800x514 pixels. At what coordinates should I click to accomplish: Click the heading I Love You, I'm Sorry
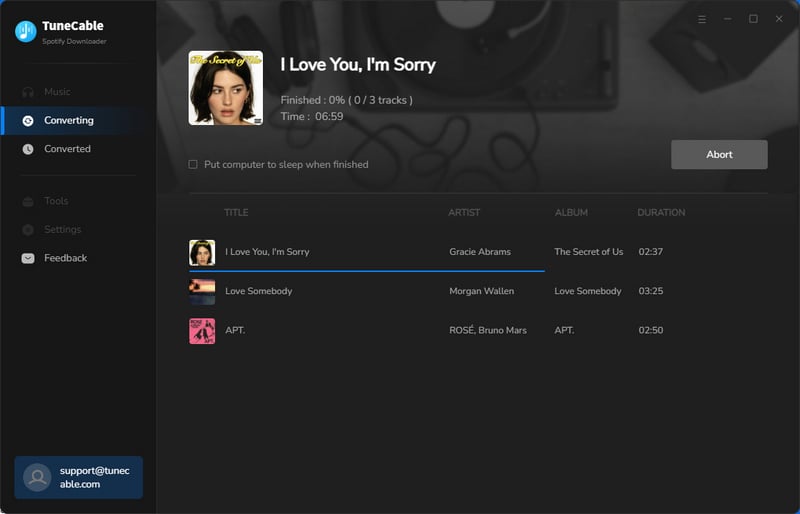coord(358,65)
